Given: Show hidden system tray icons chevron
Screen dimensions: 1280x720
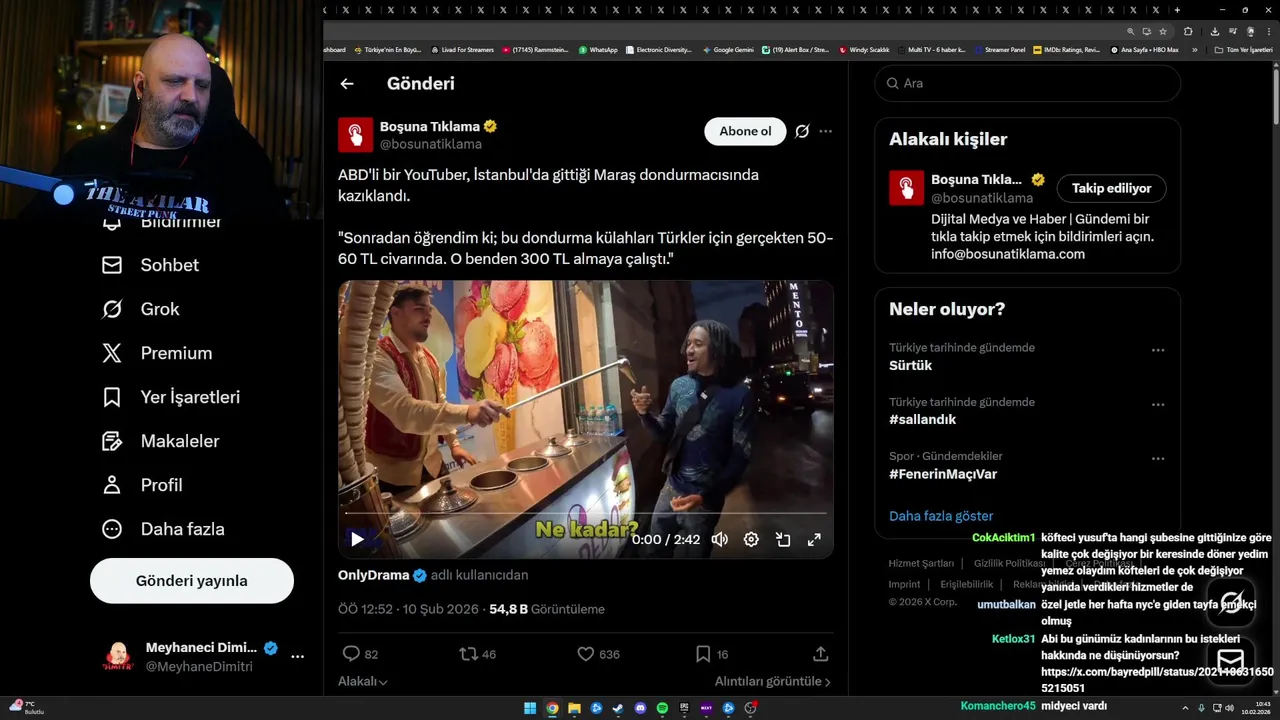Looking at the screenshot, I should pos(1187,707).
